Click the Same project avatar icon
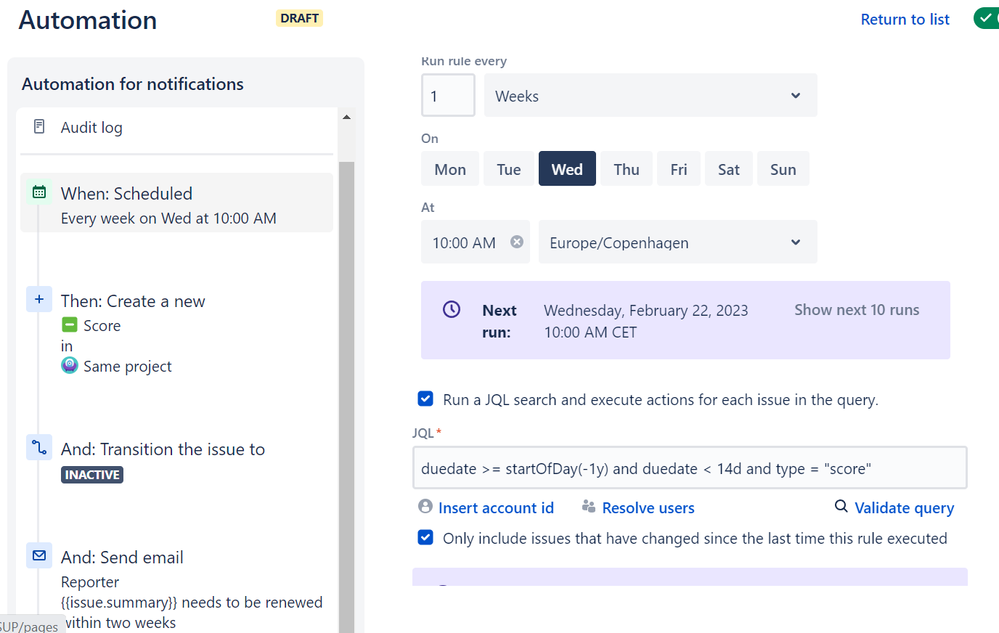Image resolution: width=999 pixels, height=633 pixels. (69, 366)
